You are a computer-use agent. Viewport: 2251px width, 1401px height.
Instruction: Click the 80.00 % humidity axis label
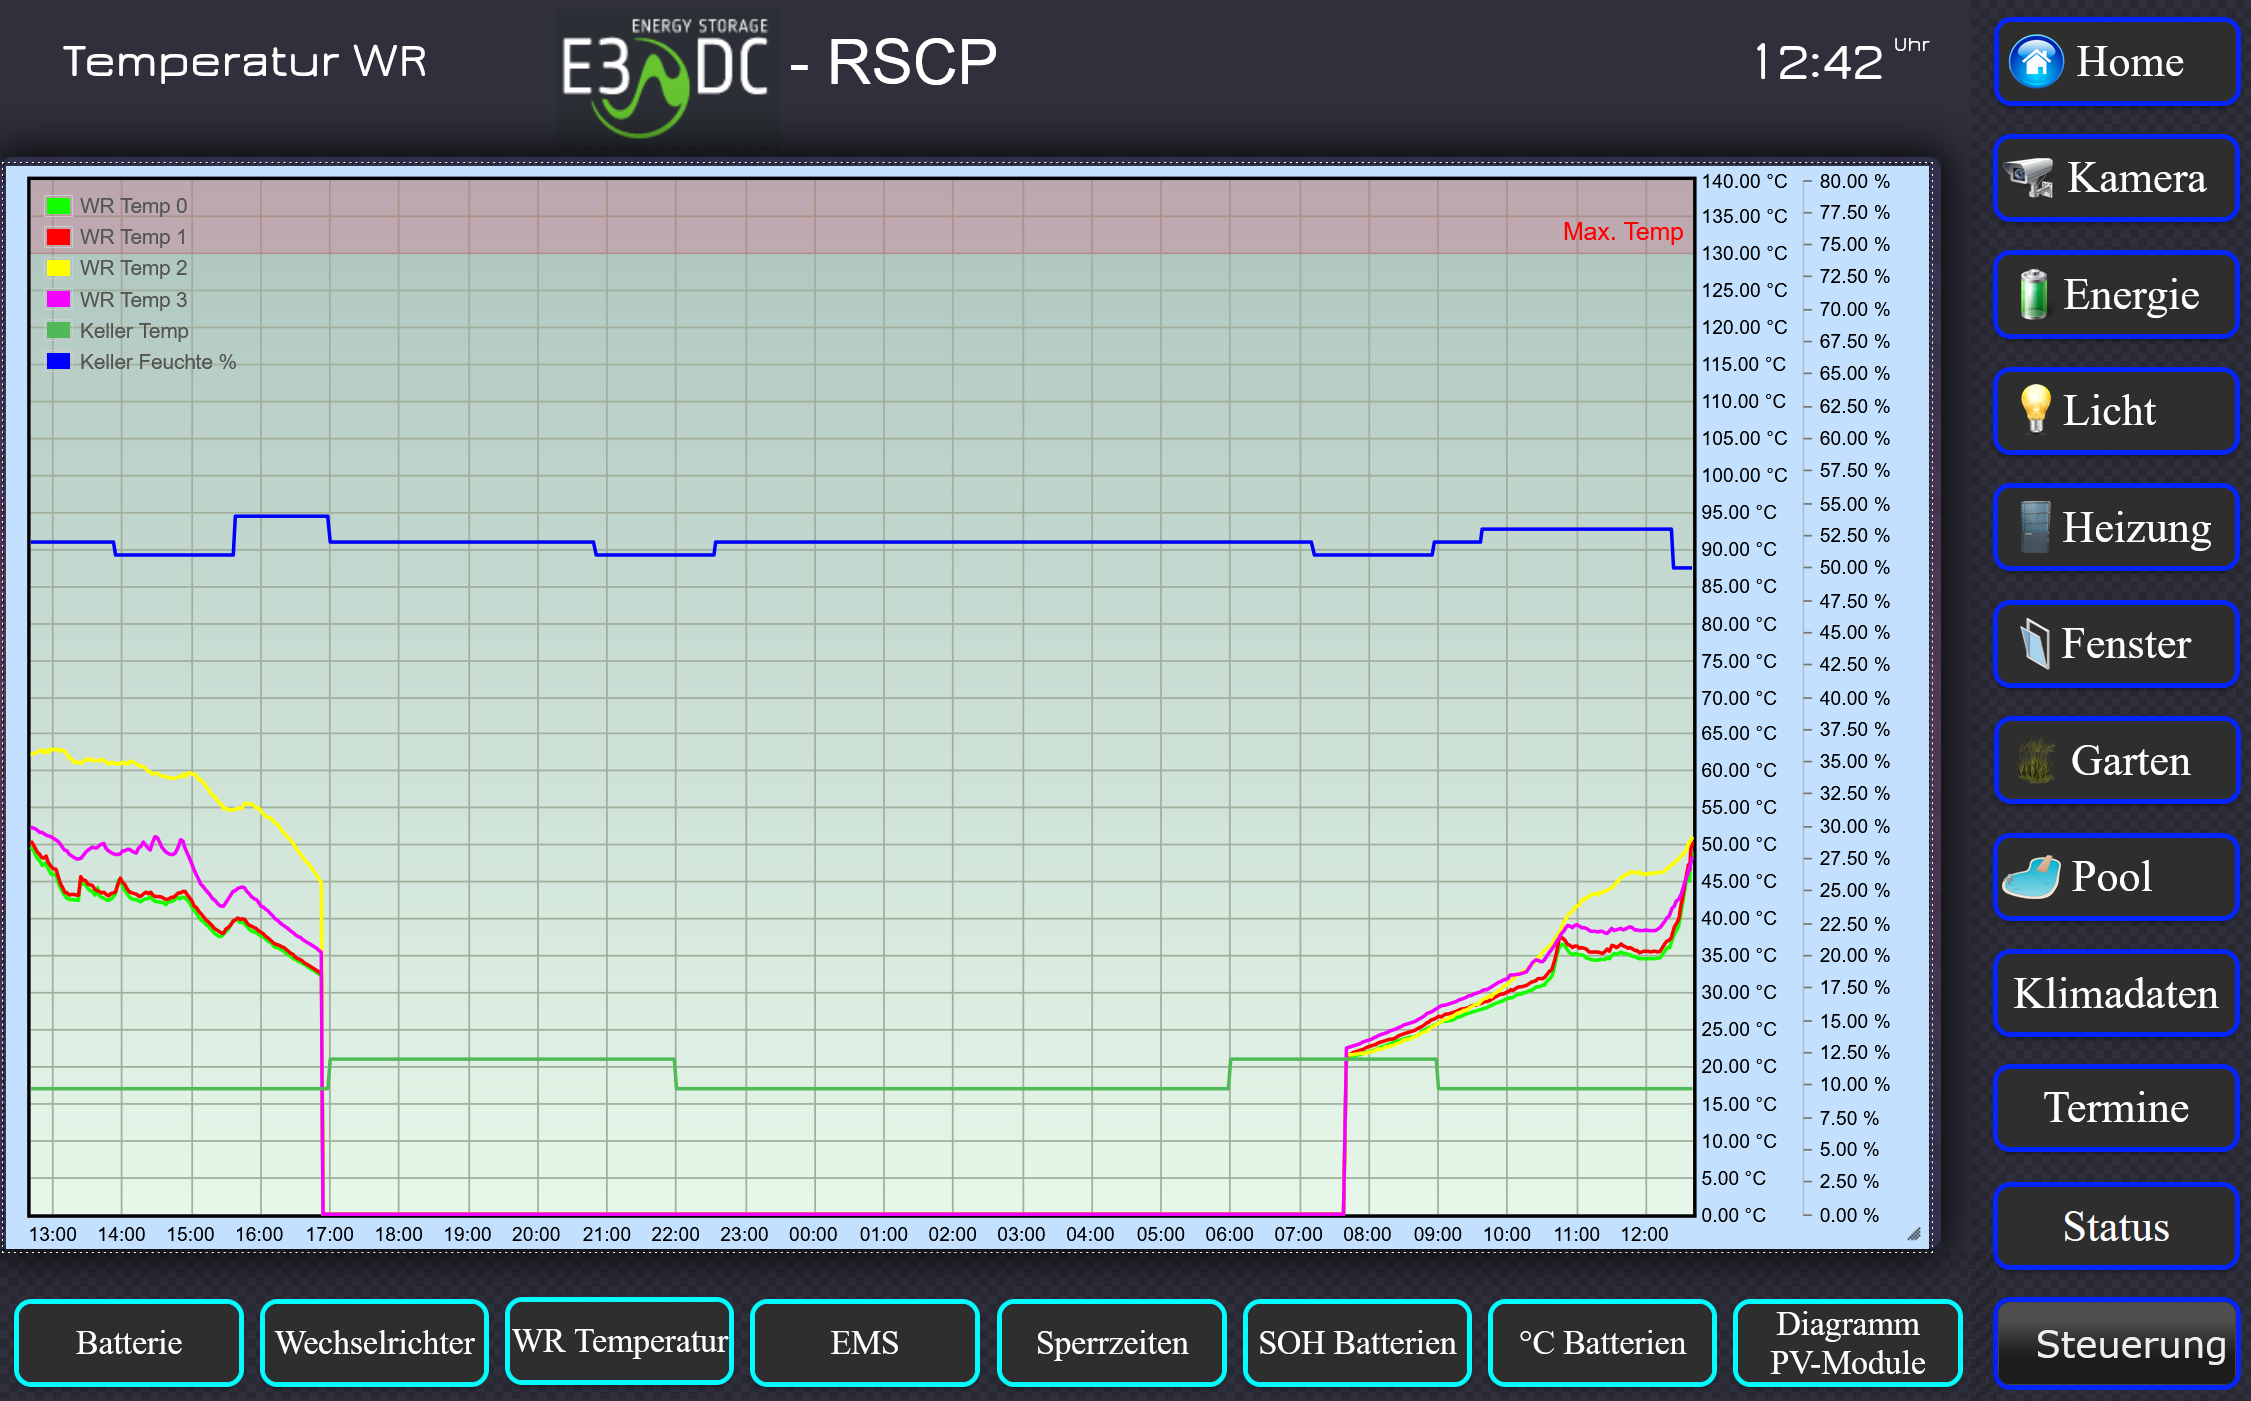[1854, 181]
